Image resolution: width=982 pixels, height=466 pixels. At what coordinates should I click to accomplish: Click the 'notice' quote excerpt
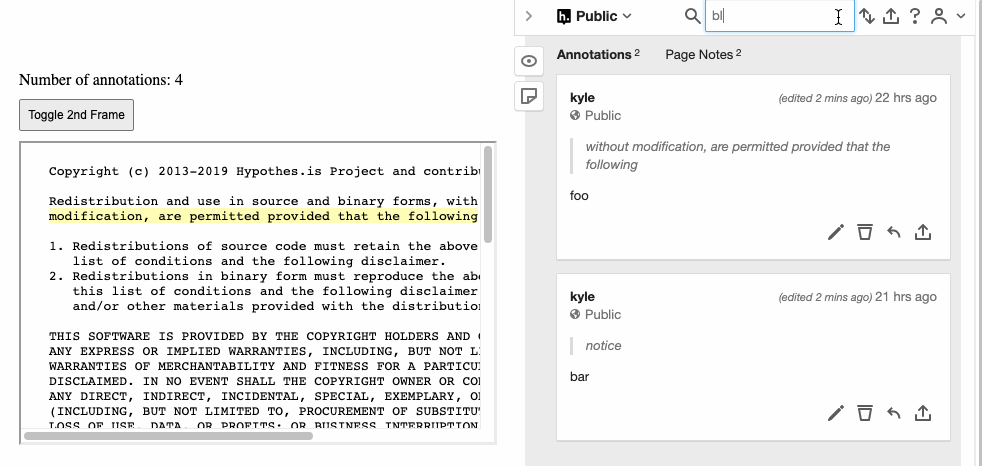[603, 346]
